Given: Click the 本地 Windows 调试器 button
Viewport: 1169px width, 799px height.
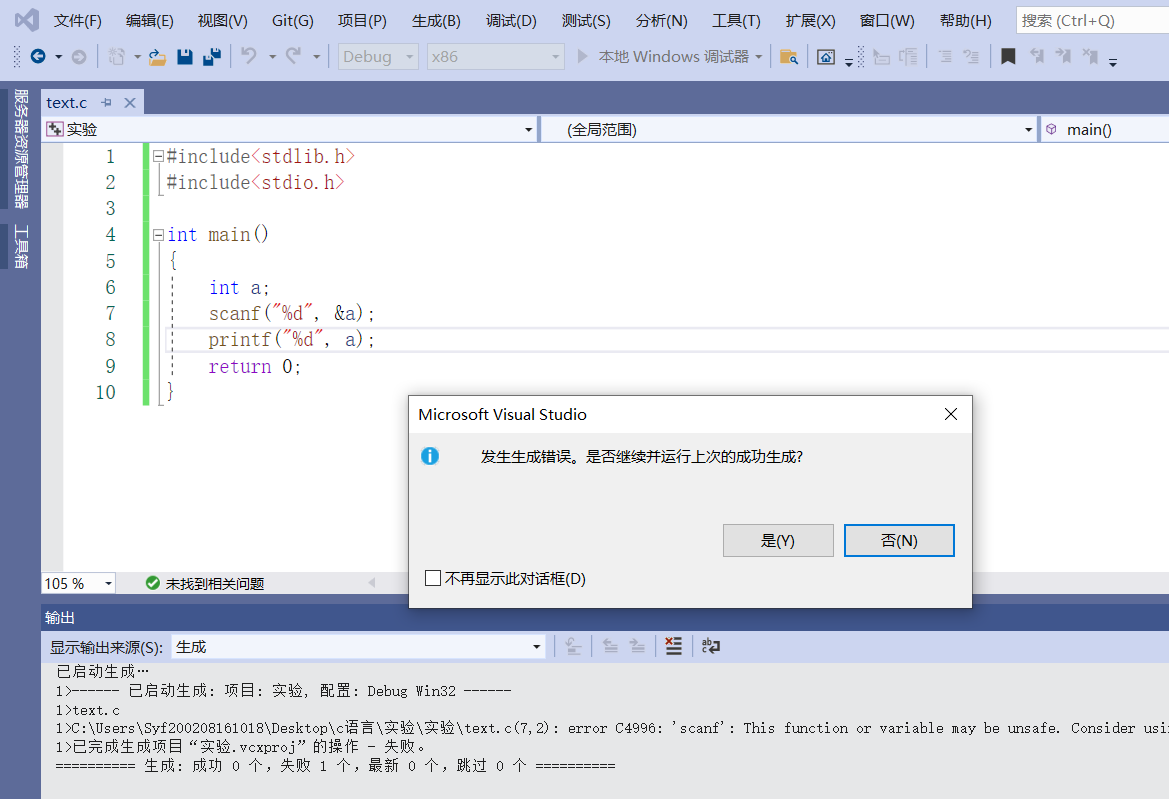Looking at the screenshot, I should [x=673, y=57].
